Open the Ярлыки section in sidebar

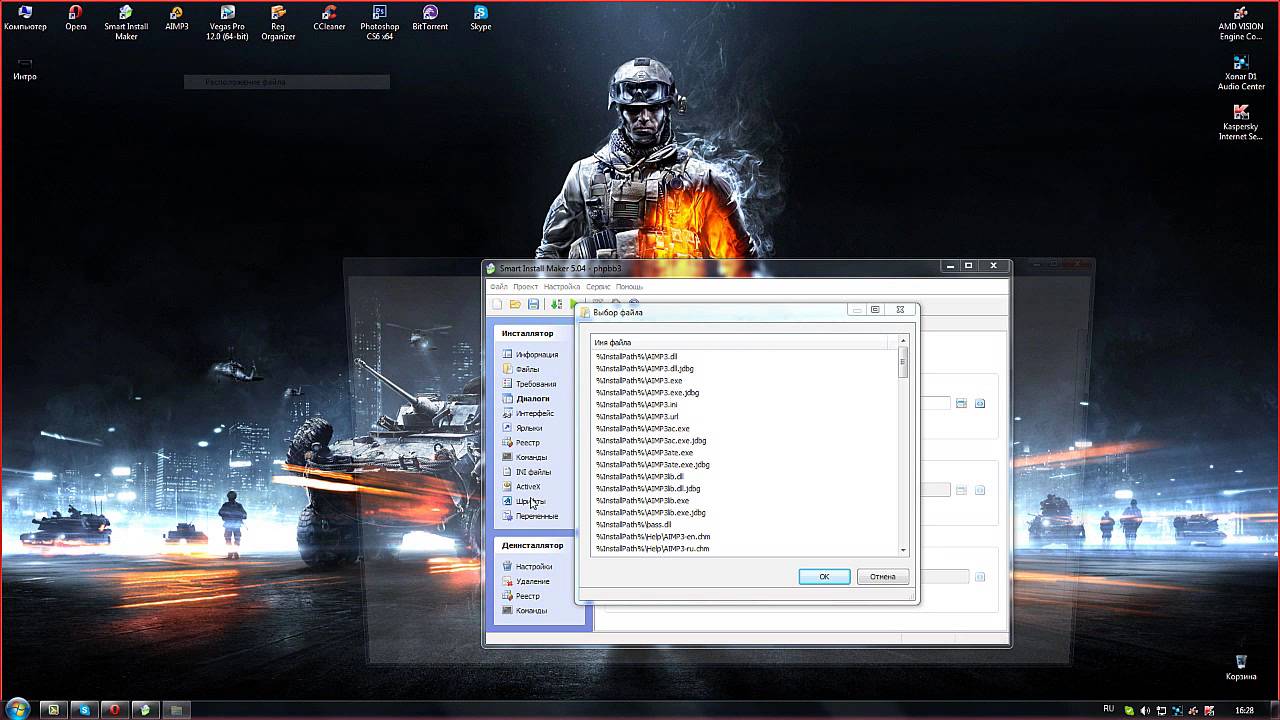click(x=523, y=428)
